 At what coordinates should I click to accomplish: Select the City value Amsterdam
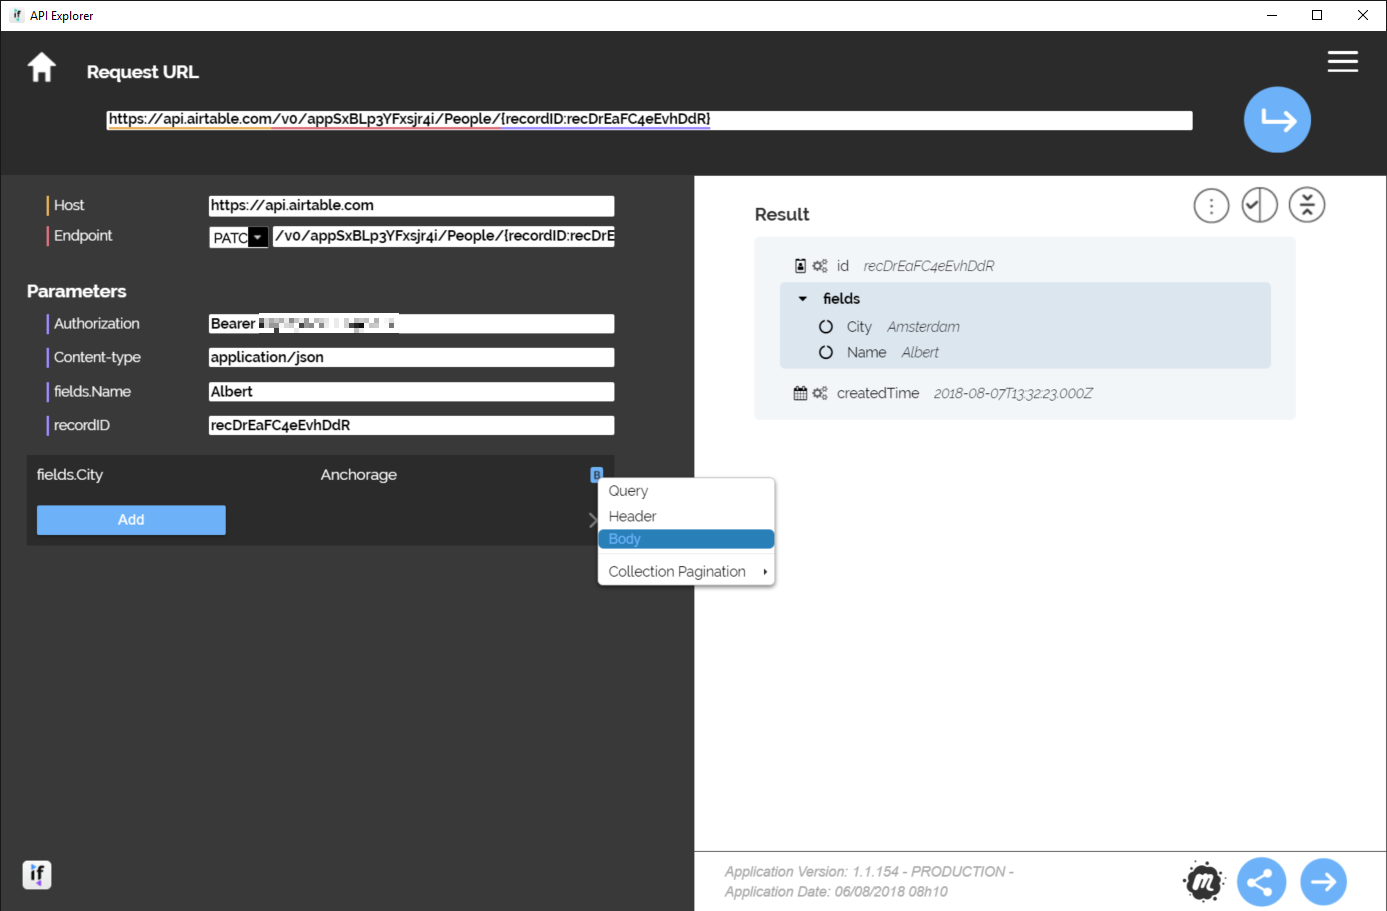pyautogui.click(x=923, y=327)
